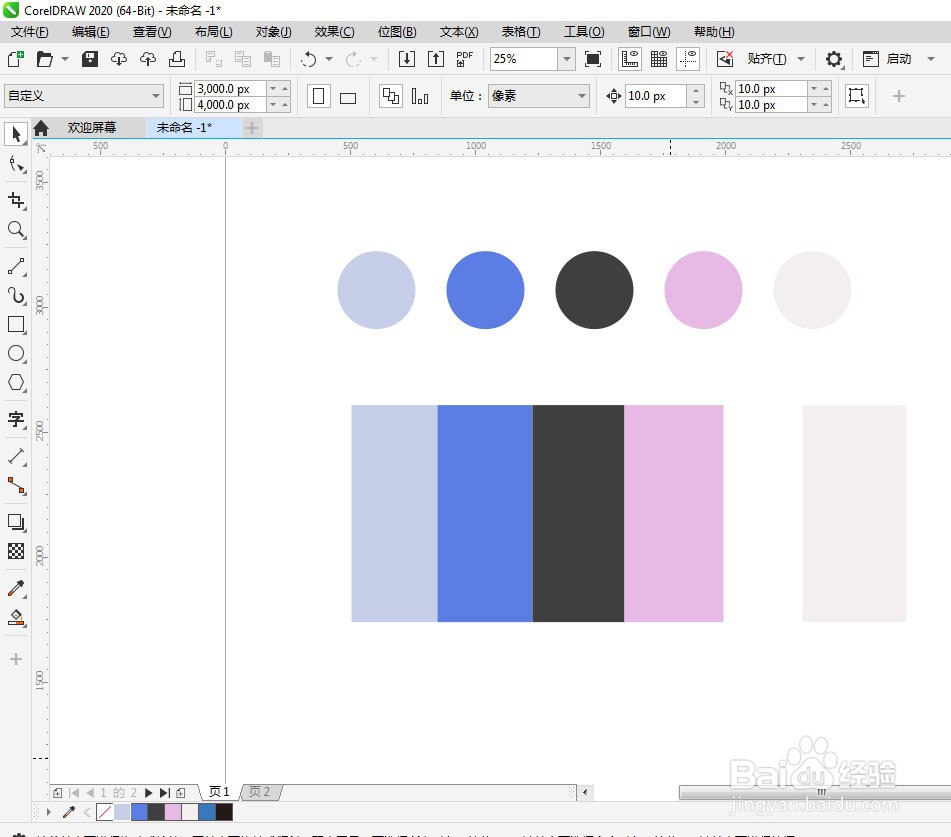Viewport: 951px width, 837px height.
Task: Click the Print icon
Action: click(177, 59)
